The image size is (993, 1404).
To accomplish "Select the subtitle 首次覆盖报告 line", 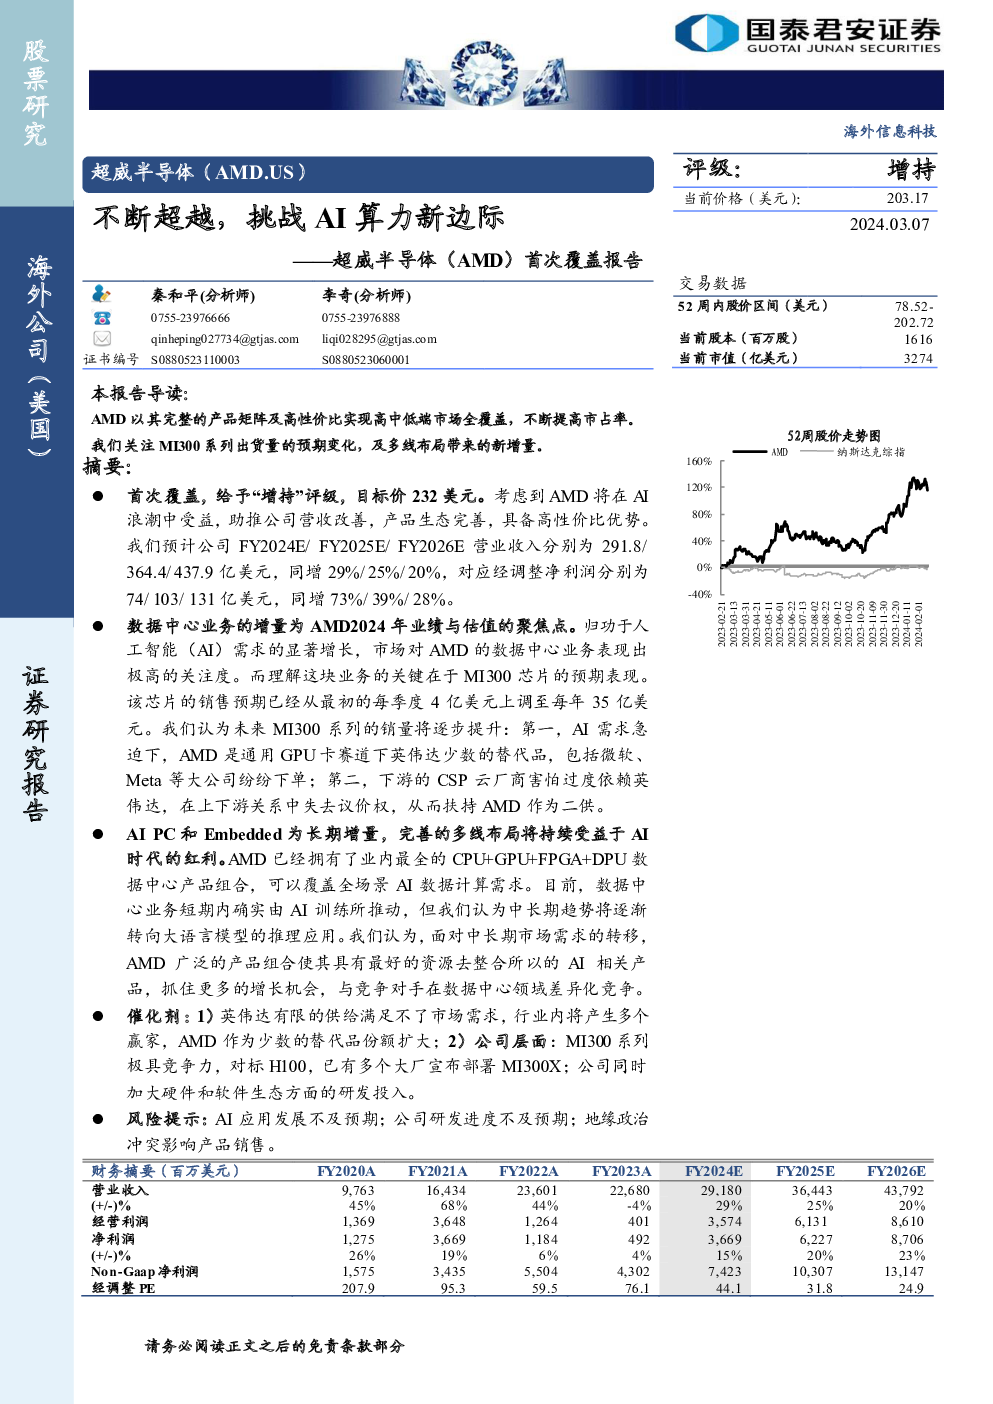I will [x=467, y=260].
